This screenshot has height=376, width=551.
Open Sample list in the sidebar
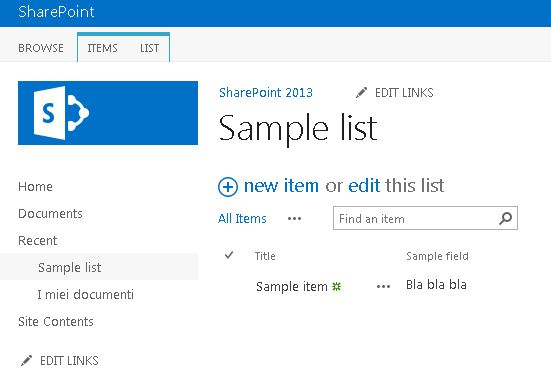70,267
